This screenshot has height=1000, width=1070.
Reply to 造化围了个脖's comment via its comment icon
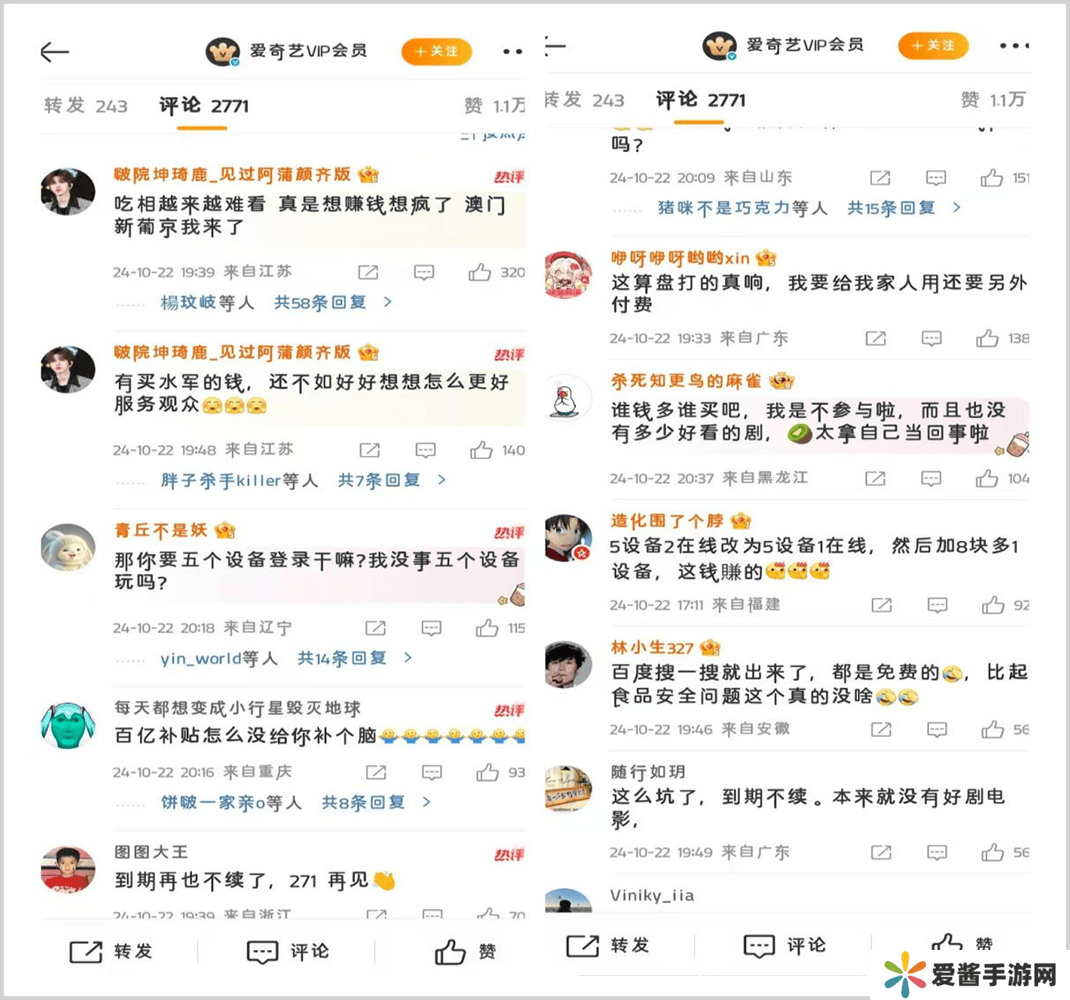click(937, 605)
